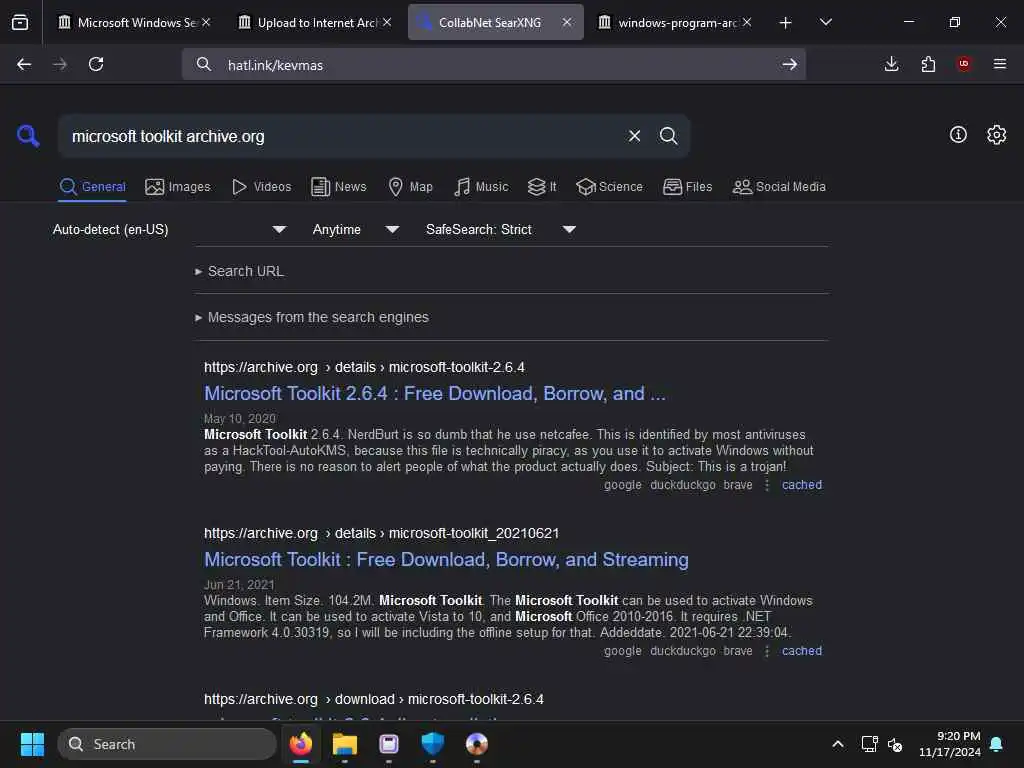Viewport: 1024px width, 768px height.
Task: Close the Upload to Internet Archive tab
Action: tap(387, 22)
